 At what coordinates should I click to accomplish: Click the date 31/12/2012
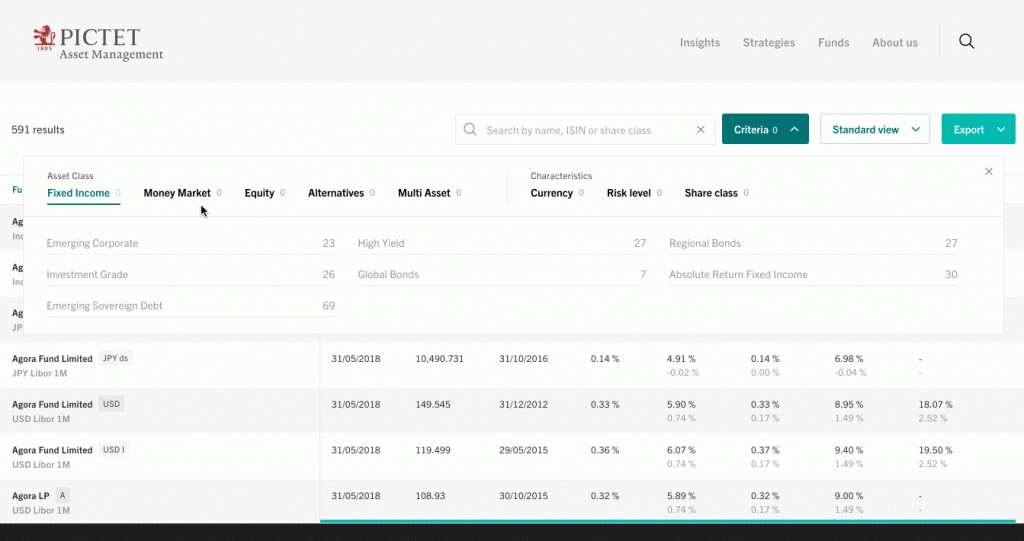click(x=523, y=404)
